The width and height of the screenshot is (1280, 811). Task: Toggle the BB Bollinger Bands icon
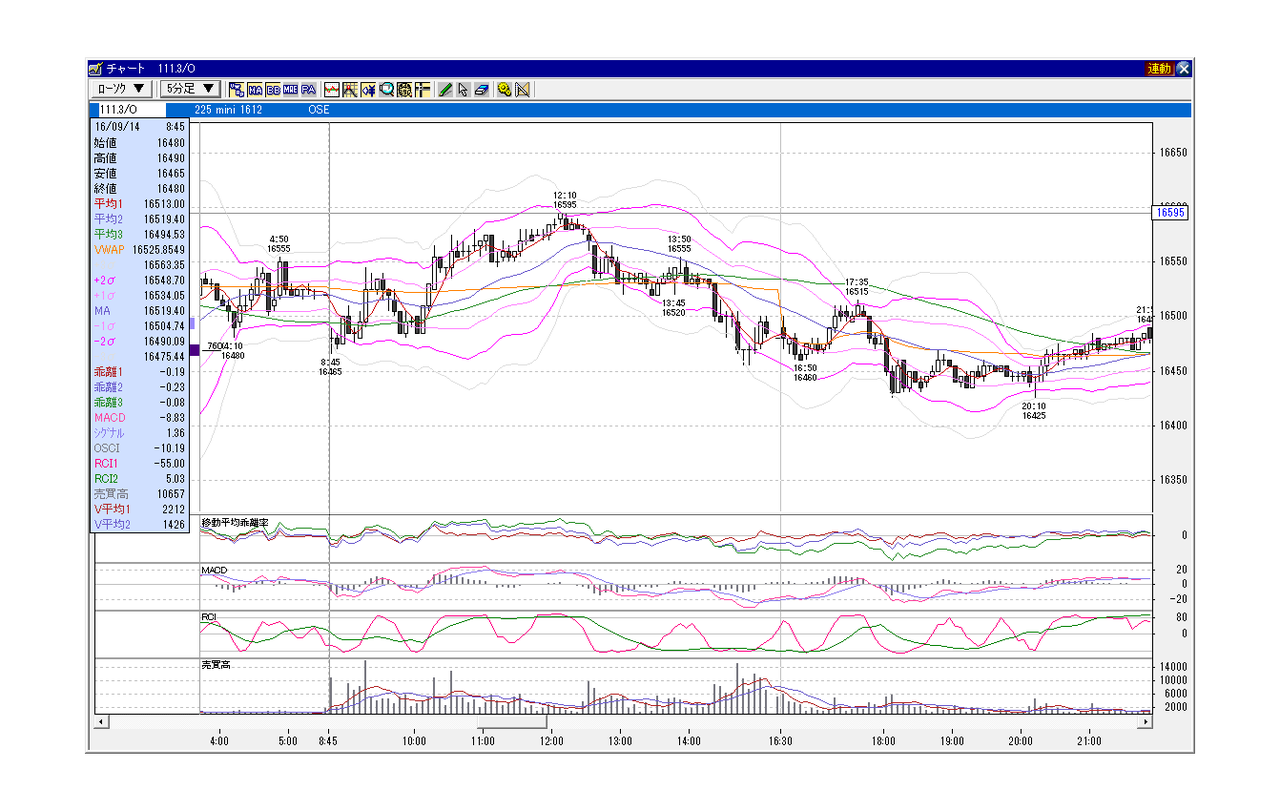(x=273, y=89)
